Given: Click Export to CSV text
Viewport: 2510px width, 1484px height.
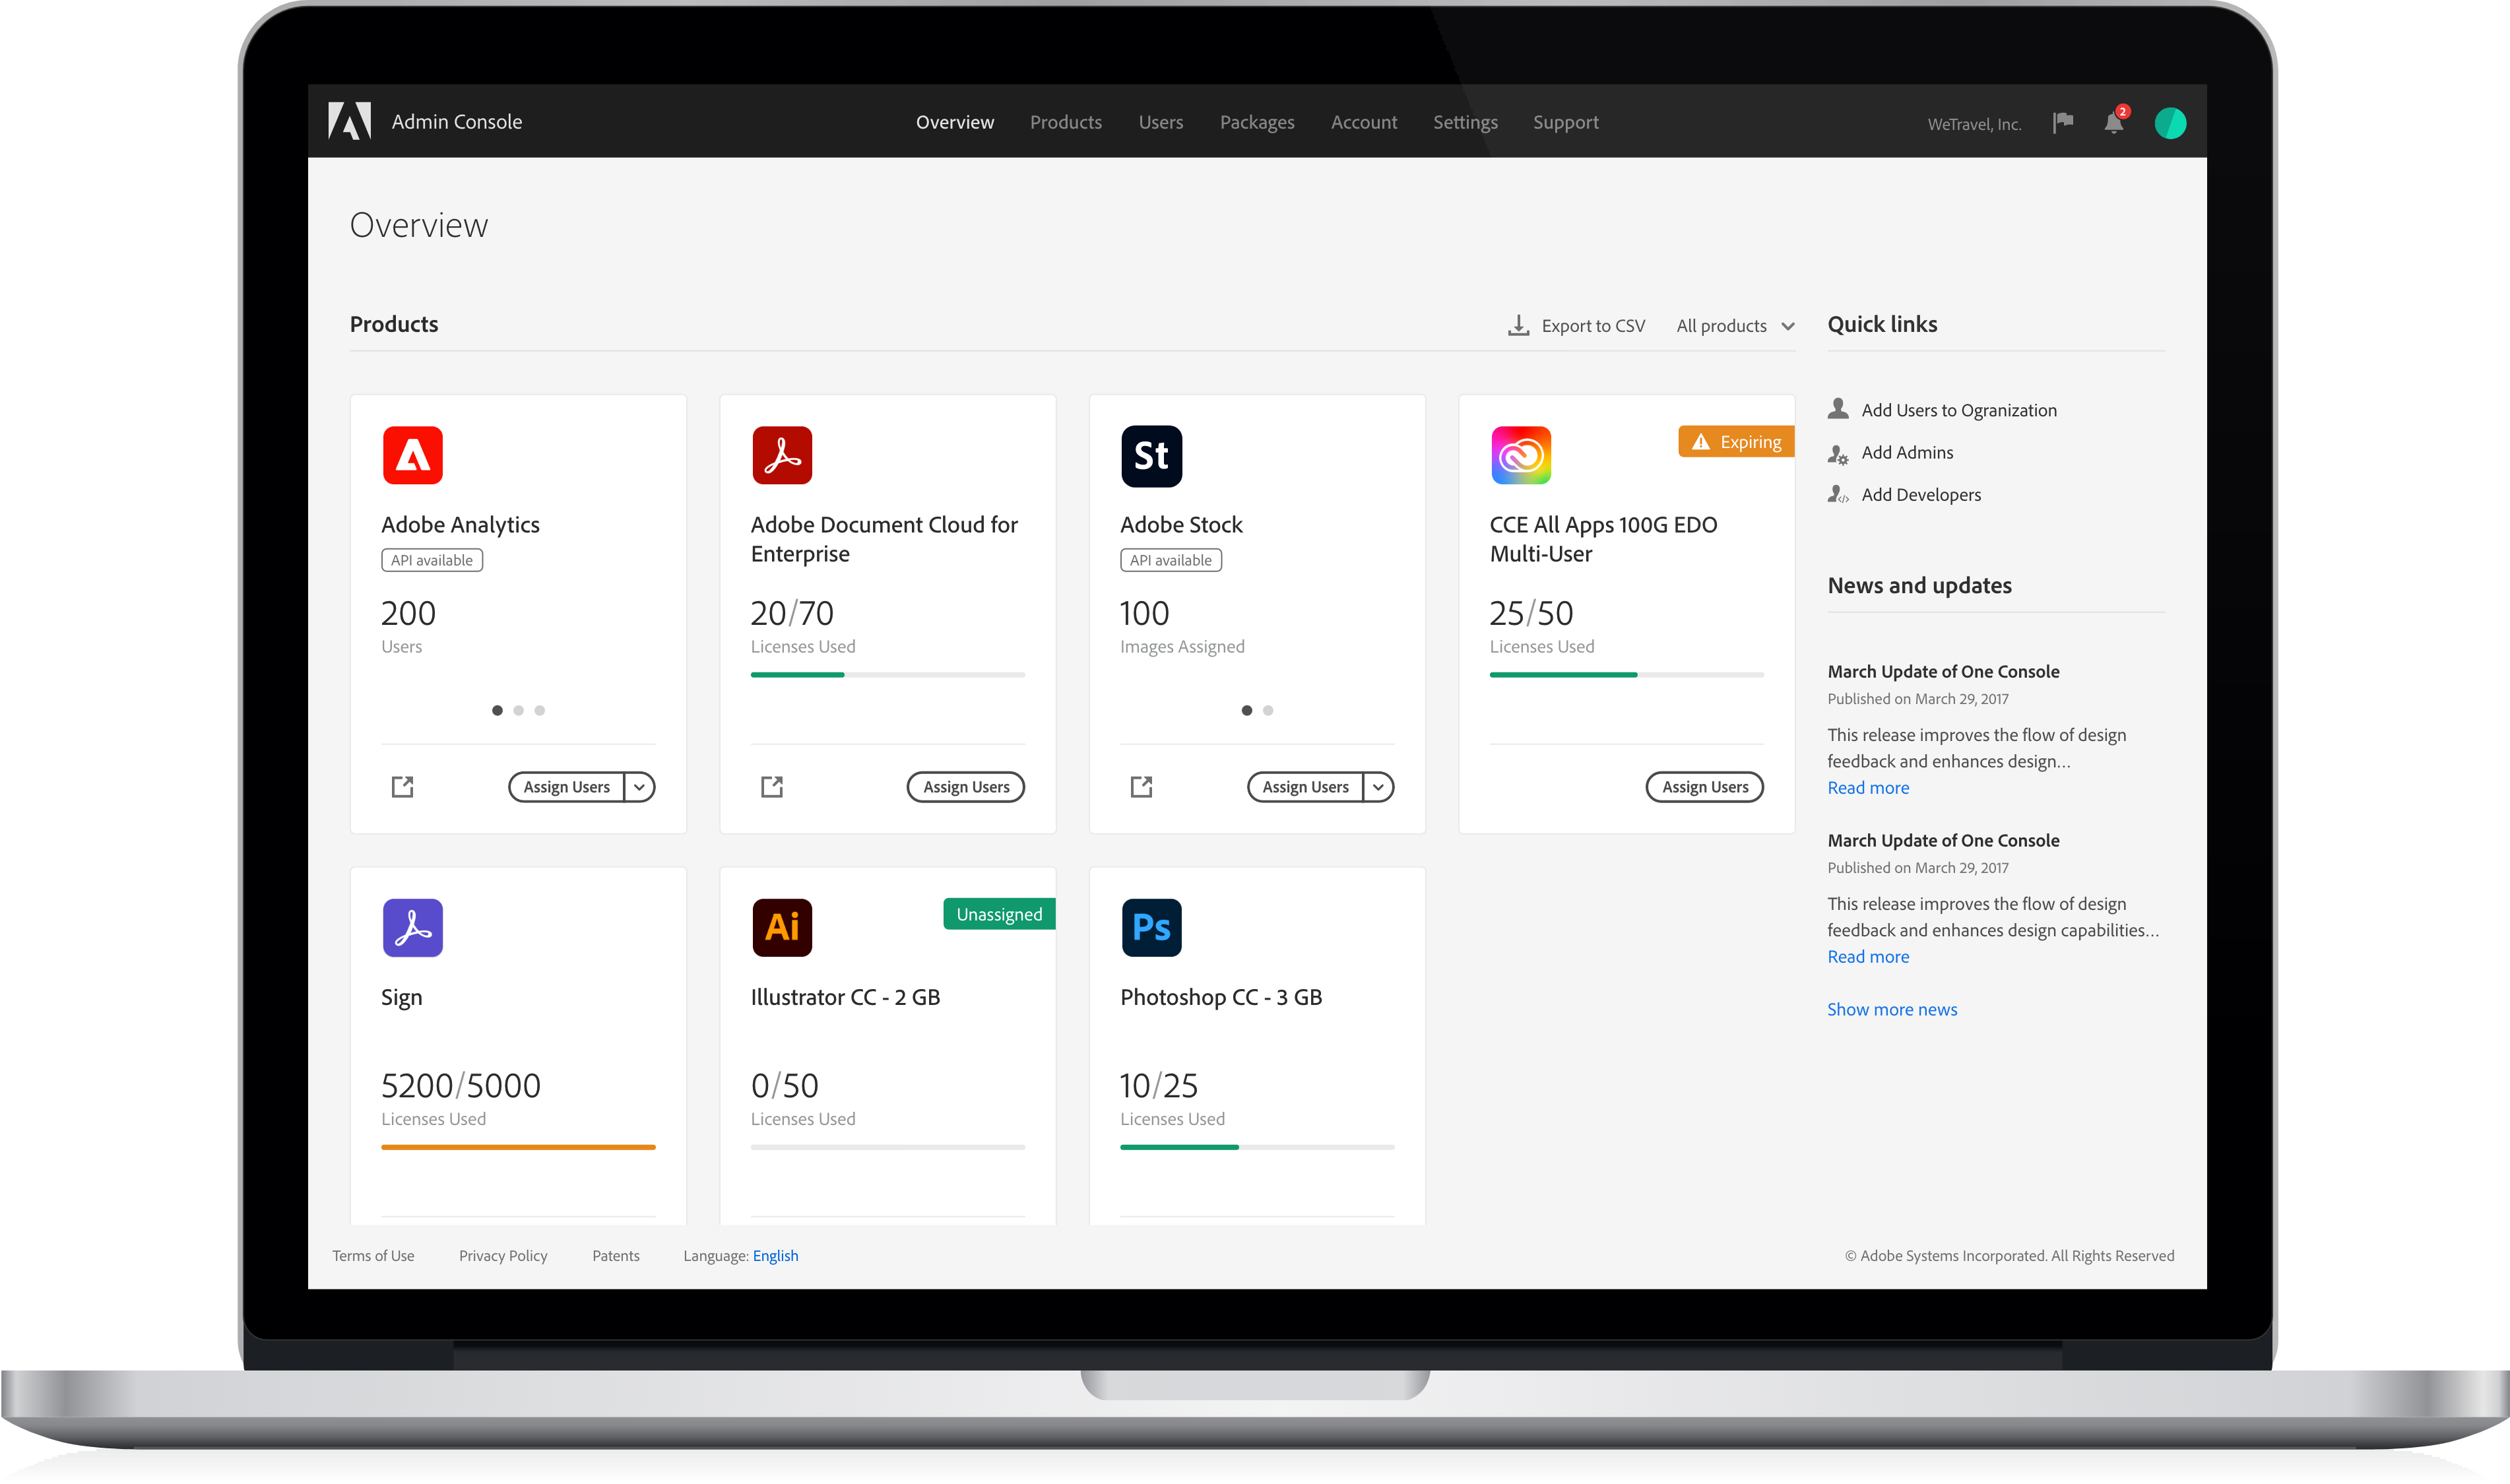Looking at the screenshot, I should (1593, 326).
